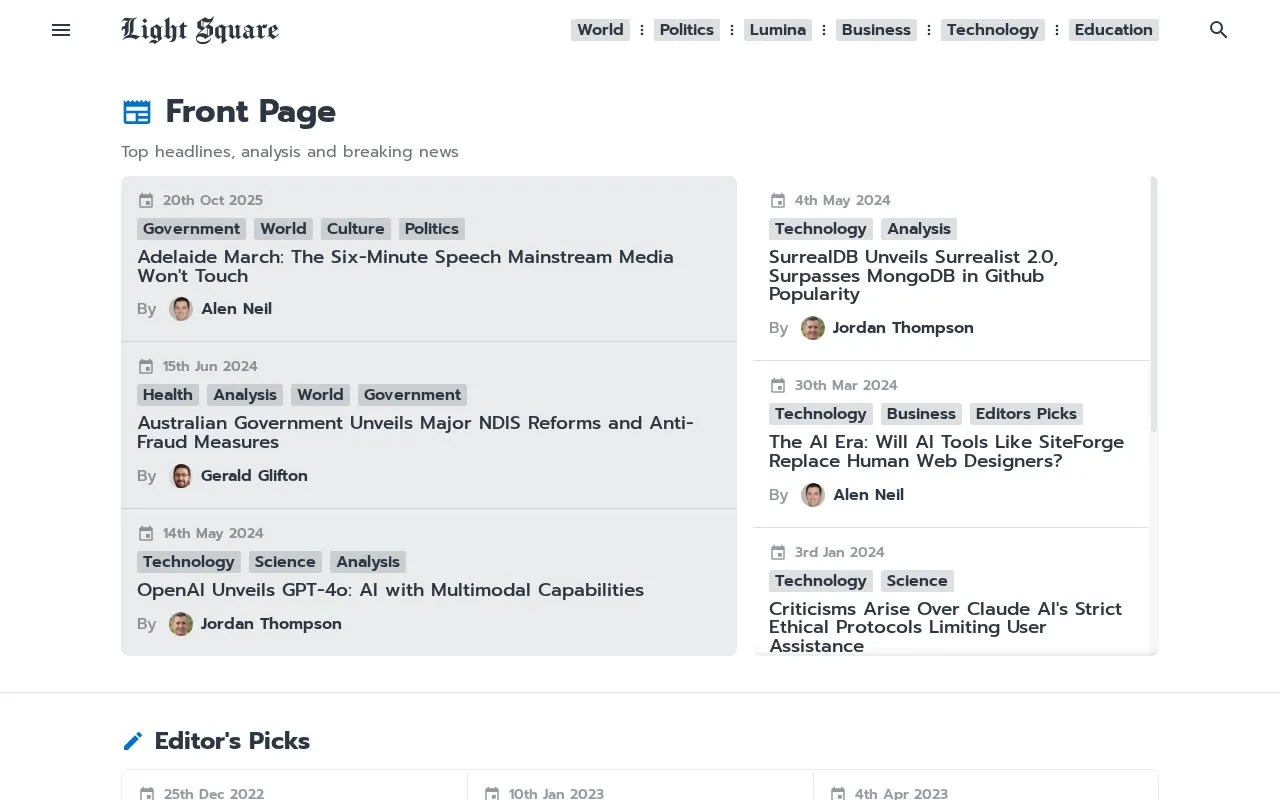The image size is (1280, 800).
Task: Click the search magnifier icon
Action: tap(1218, 30)
